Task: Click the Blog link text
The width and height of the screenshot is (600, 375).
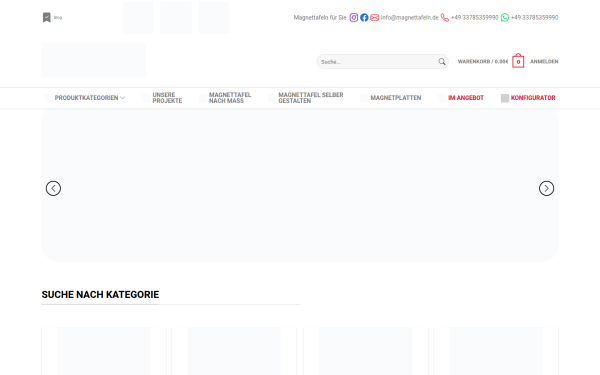Action: 58,18
